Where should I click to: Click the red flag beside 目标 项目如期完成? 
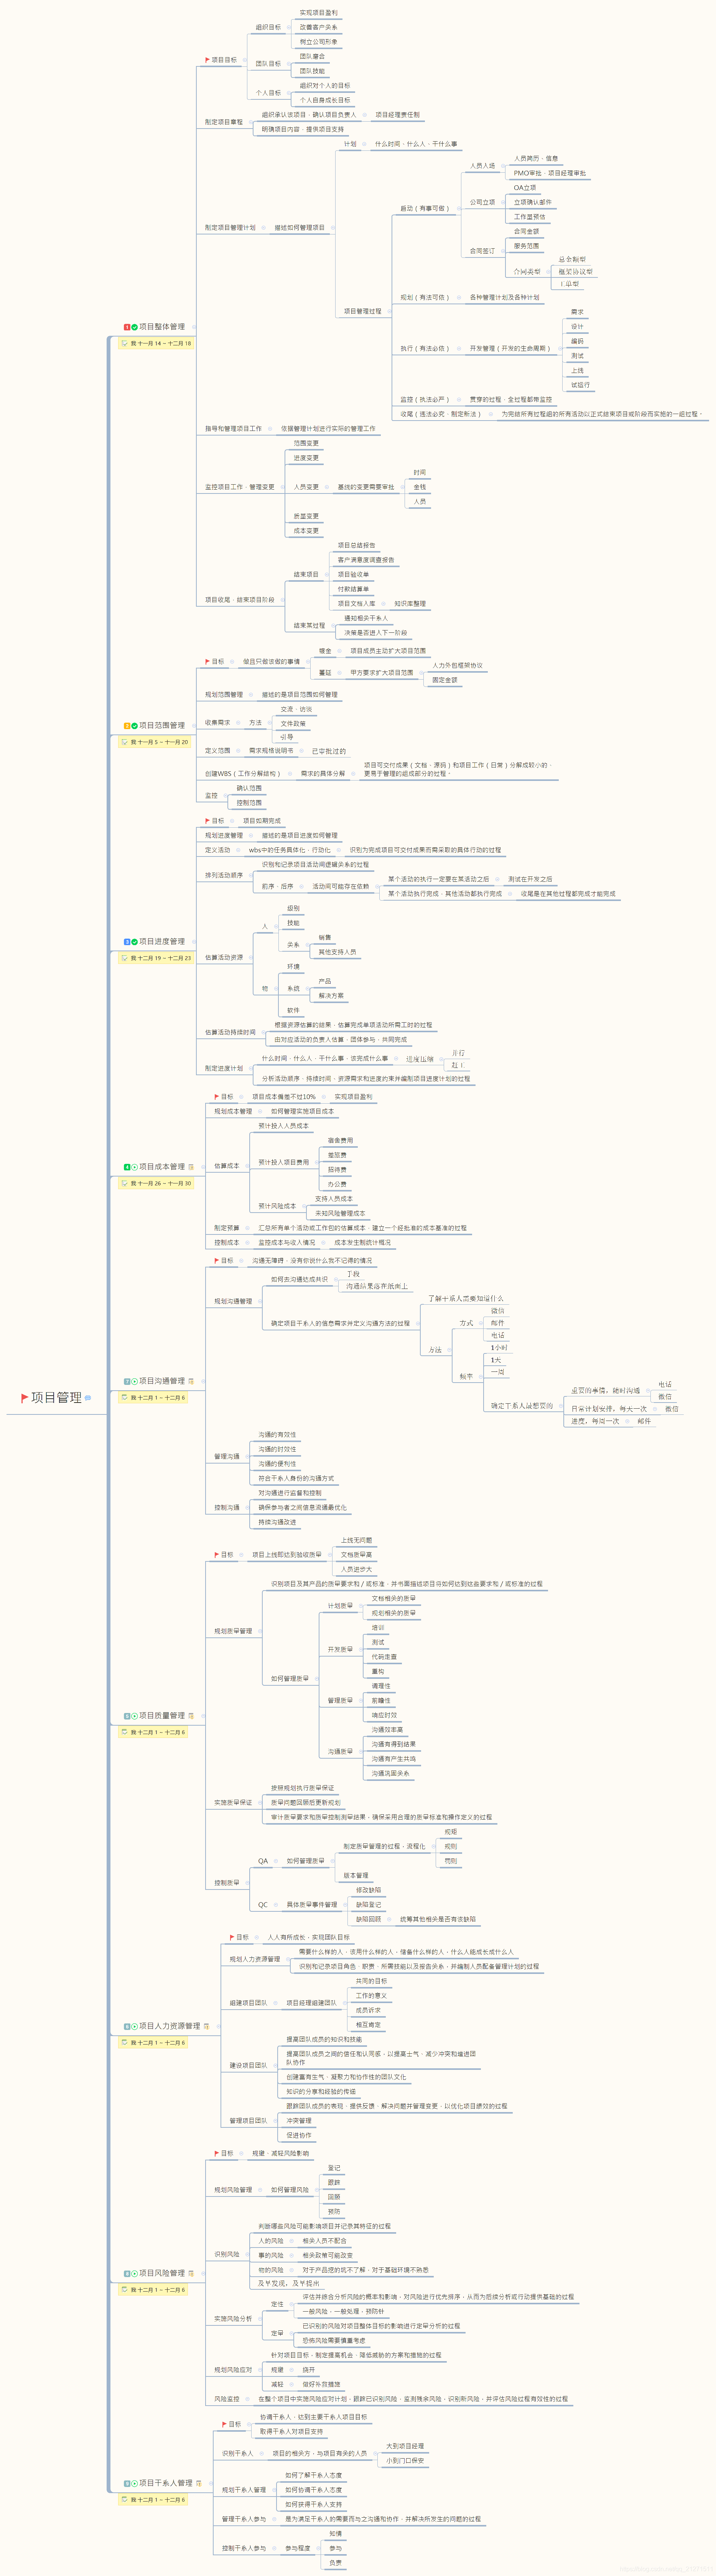coord(207,821)
